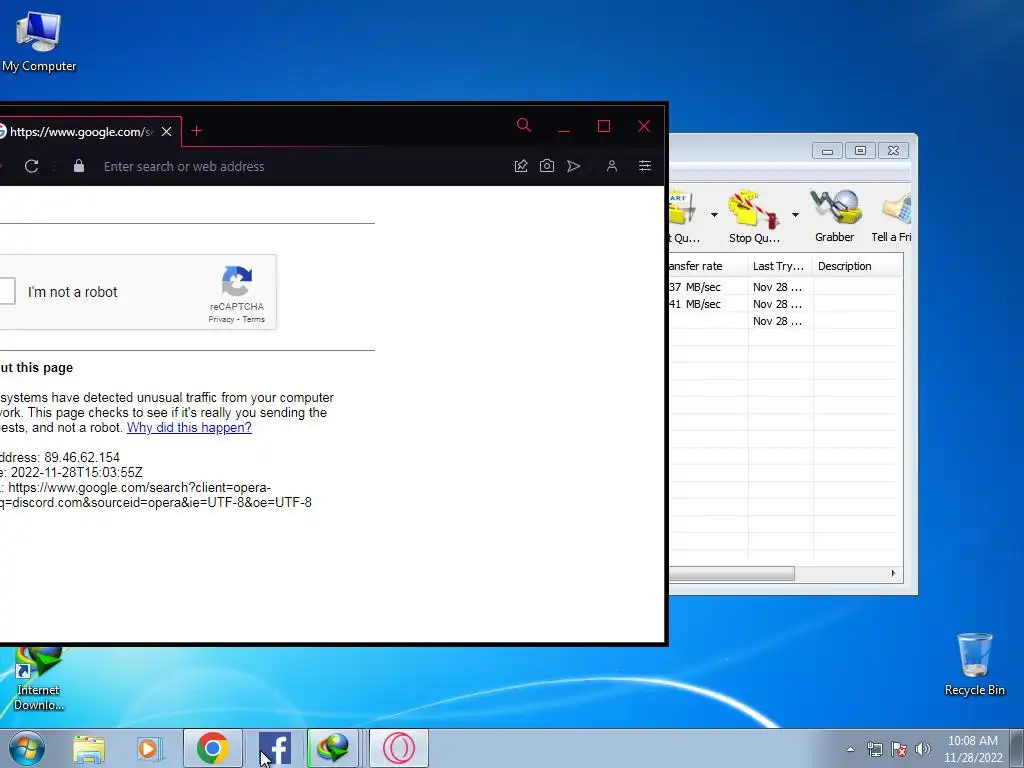The height and width of the screenshot is (768, 1024).
Task: Add a new tab with plus icon
Action: click(x=197, y=131)
